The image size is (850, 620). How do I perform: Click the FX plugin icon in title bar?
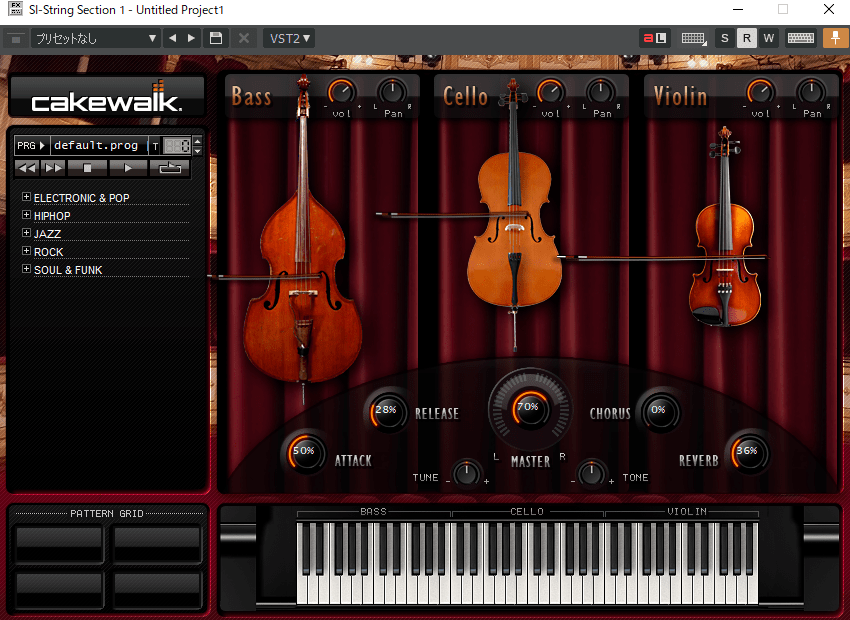click(x=15, y=9)
